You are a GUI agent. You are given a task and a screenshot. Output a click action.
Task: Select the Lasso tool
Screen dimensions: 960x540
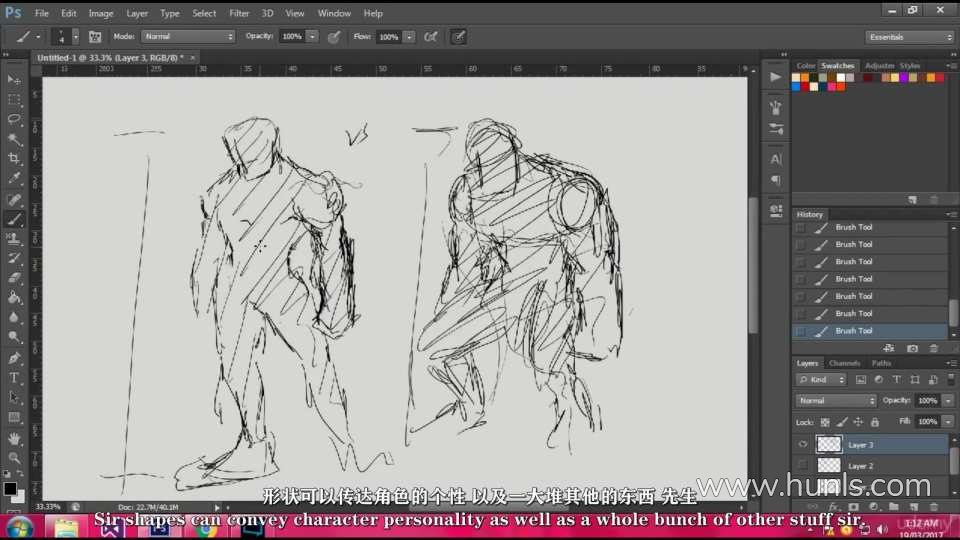[x=14, y=119]
